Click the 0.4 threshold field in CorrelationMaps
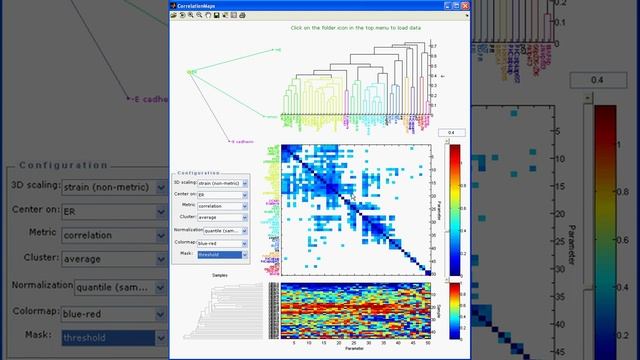Screen dimensions: 640x360 point(451,133)
